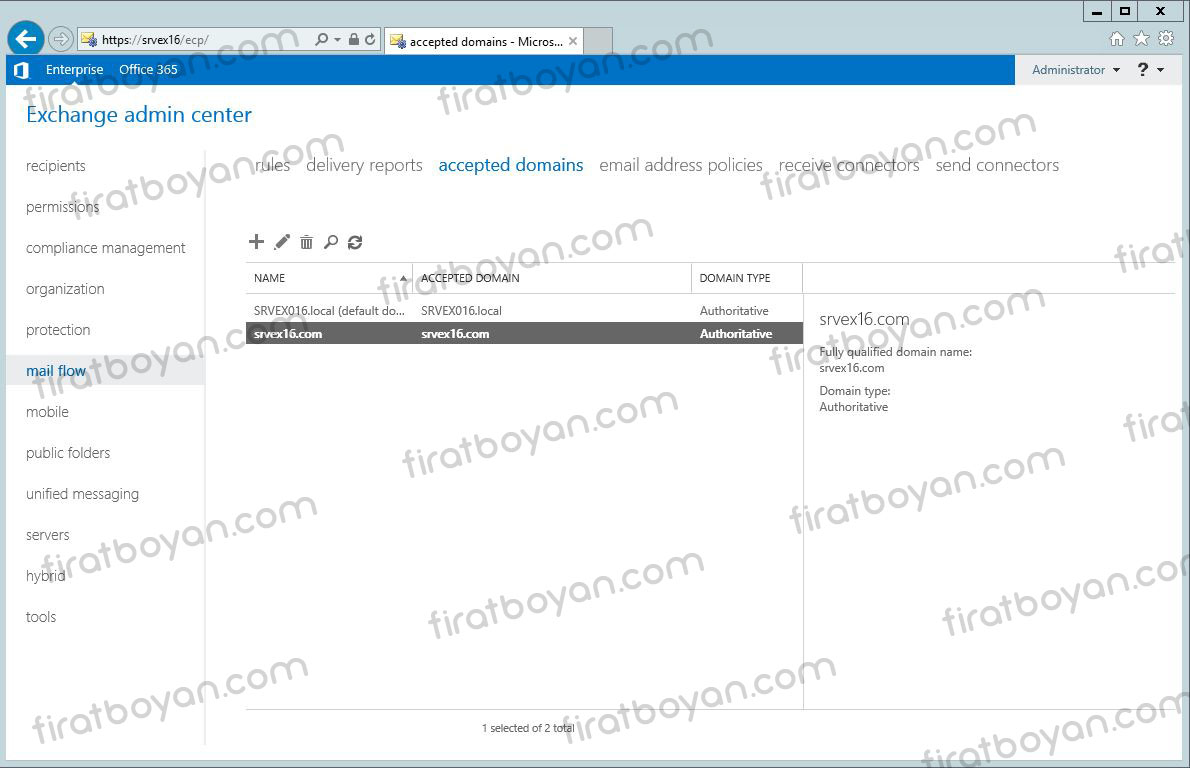Click the Office logo icon in blue header
Screen dimensions: 1190x768
tap(22, 70)
